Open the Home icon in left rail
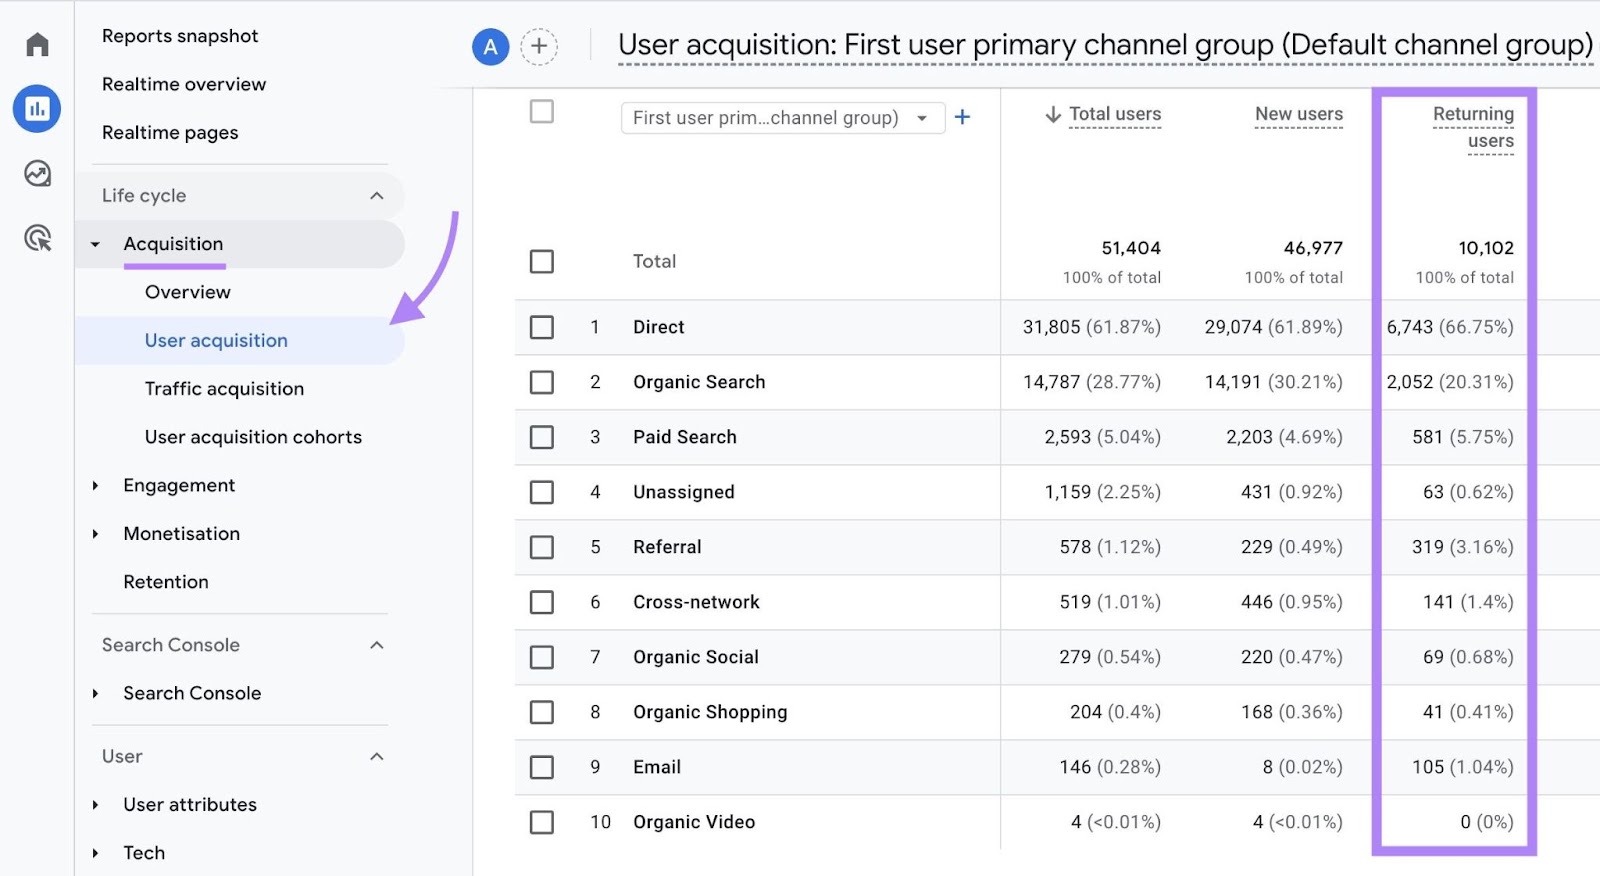1600x876 pixels. click(x=37, y=45)
